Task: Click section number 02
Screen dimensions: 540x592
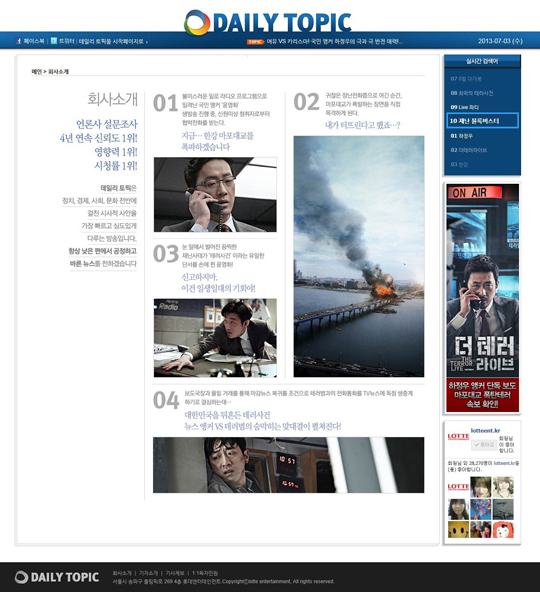Action: 306,102
